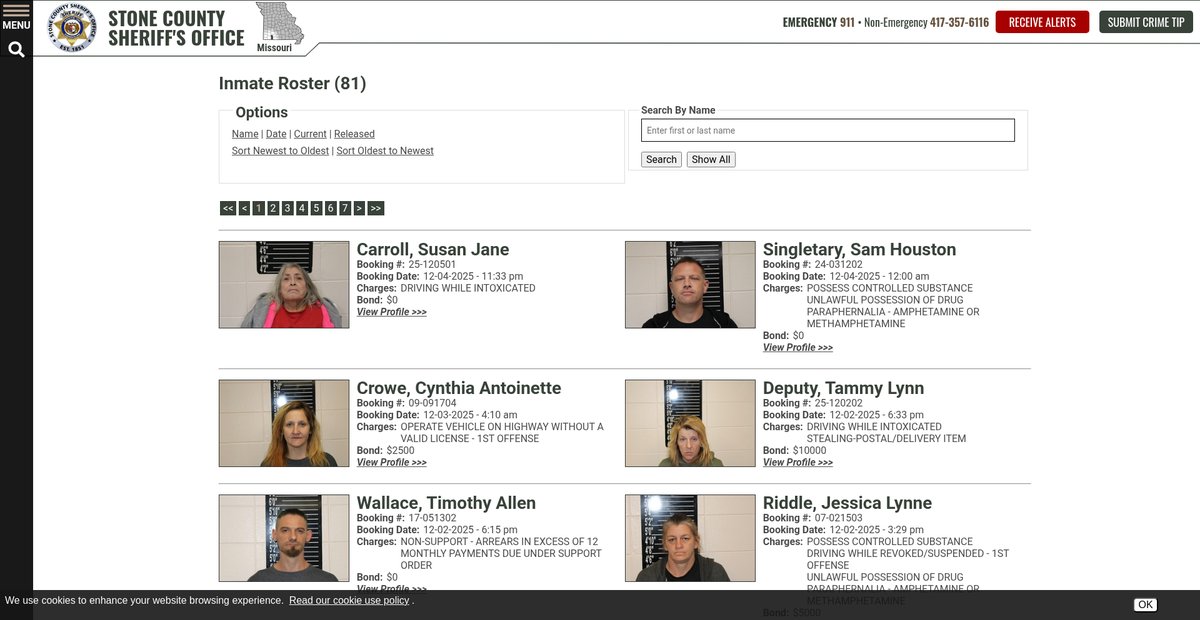The width and height of the screenshot is (1200, 620).
Task: Select pagination page 7
Action: click(x=344, y=208)
